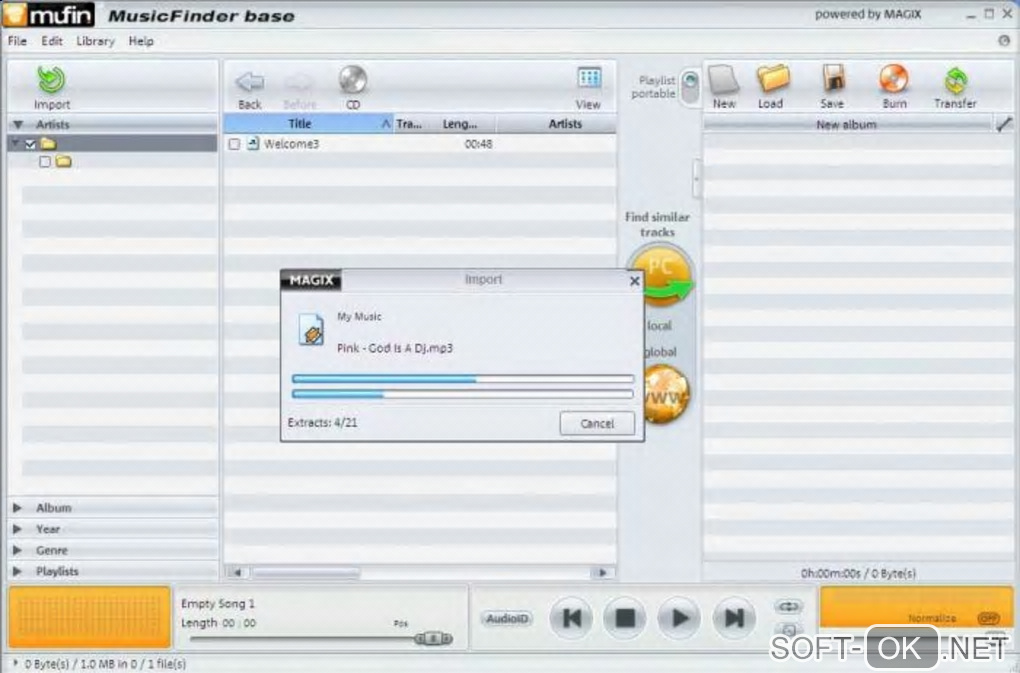
Task: Sort by Artists column header
Action: 556,124
